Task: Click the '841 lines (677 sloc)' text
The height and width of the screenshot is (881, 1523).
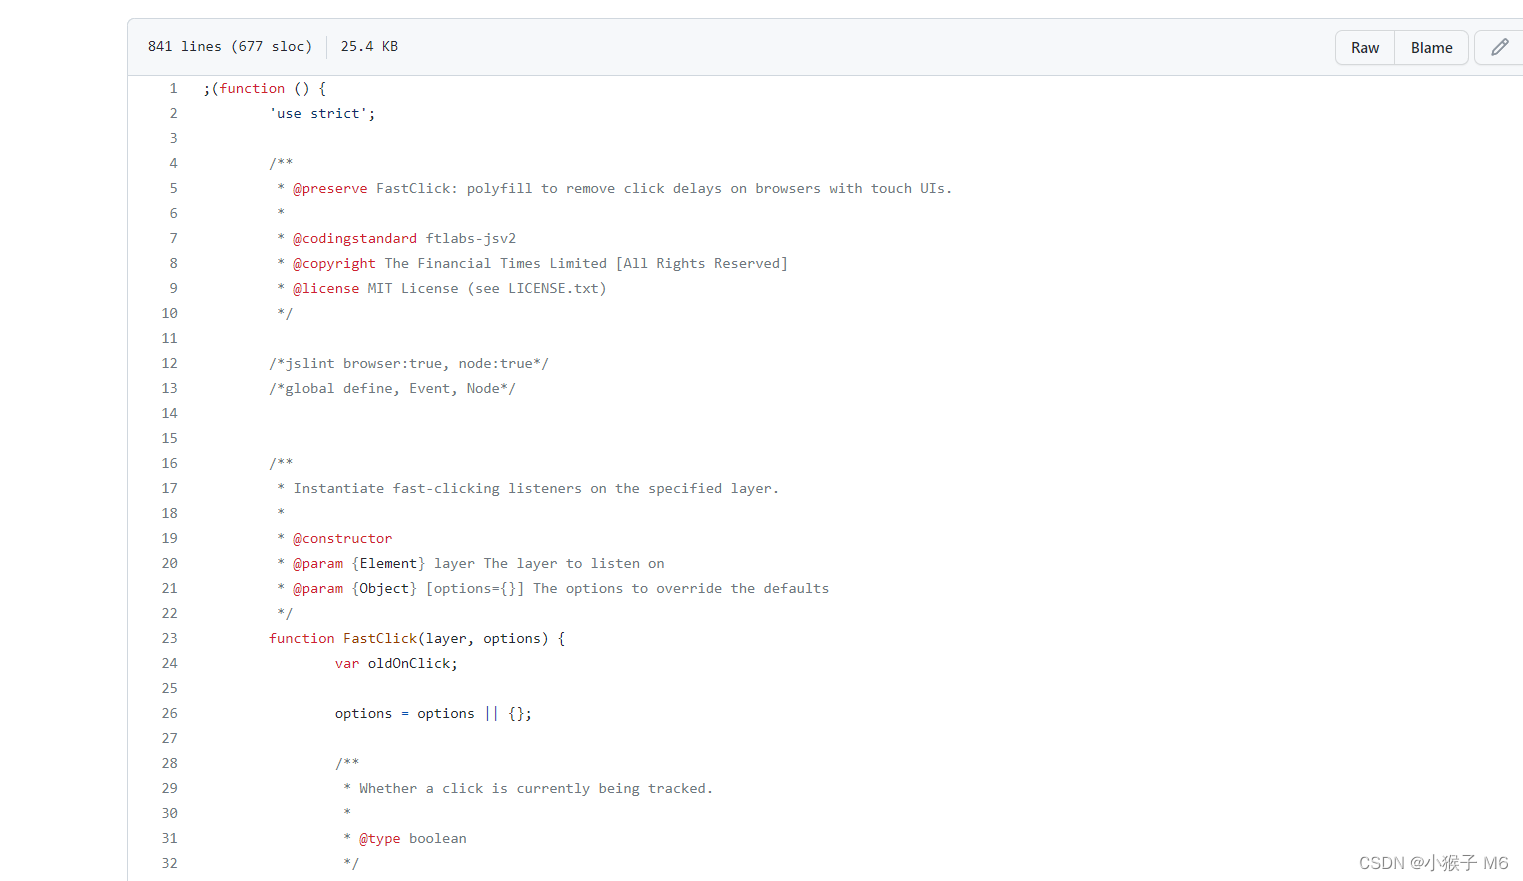Action: point(230,46)
